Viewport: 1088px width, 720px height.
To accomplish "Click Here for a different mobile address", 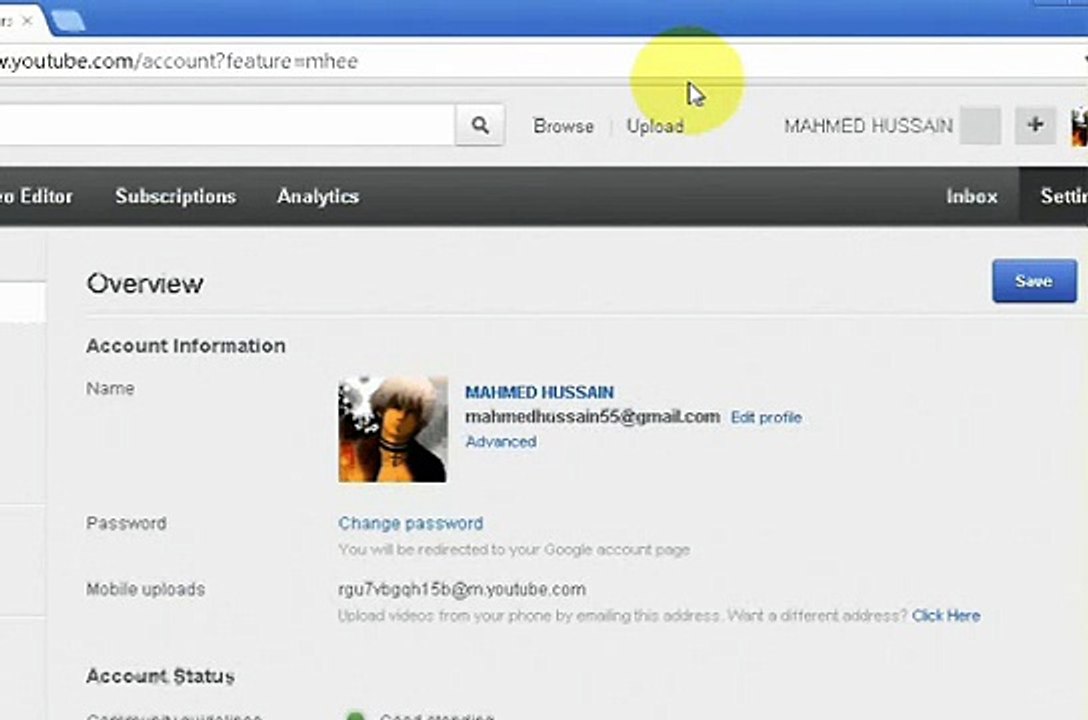I will pyautogui.click(x=946, y=616).
